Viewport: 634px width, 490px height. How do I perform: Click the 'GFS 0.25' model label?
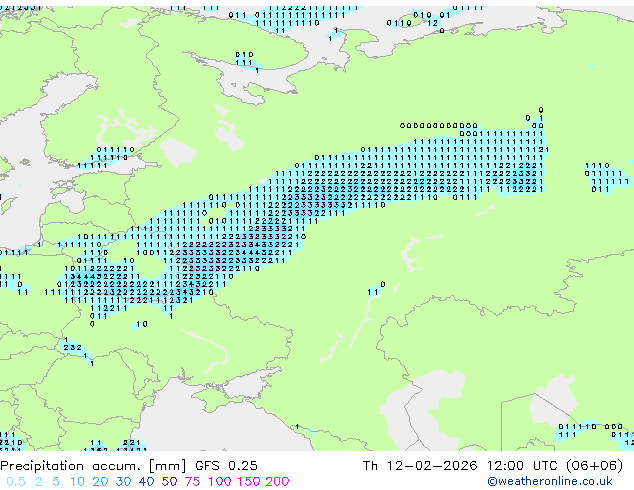pyautogui.click(x=226, y=466)
